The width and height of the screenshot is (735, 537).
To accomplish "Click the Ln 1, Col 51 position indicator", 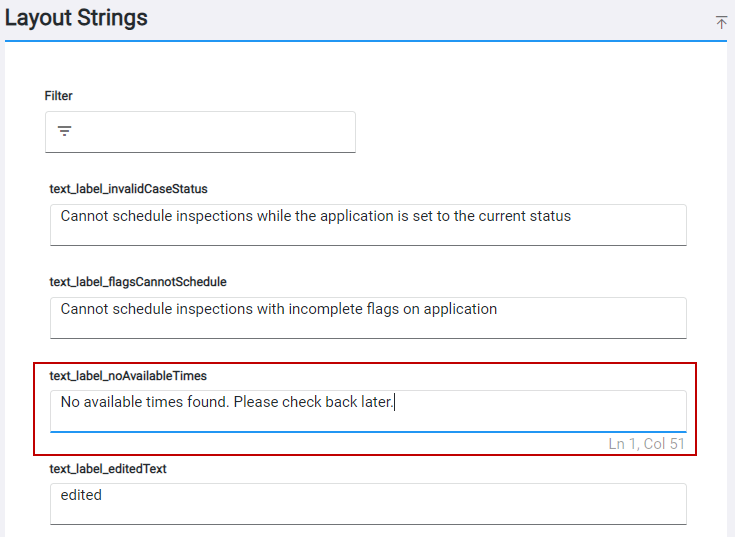I will pos(646,443).
